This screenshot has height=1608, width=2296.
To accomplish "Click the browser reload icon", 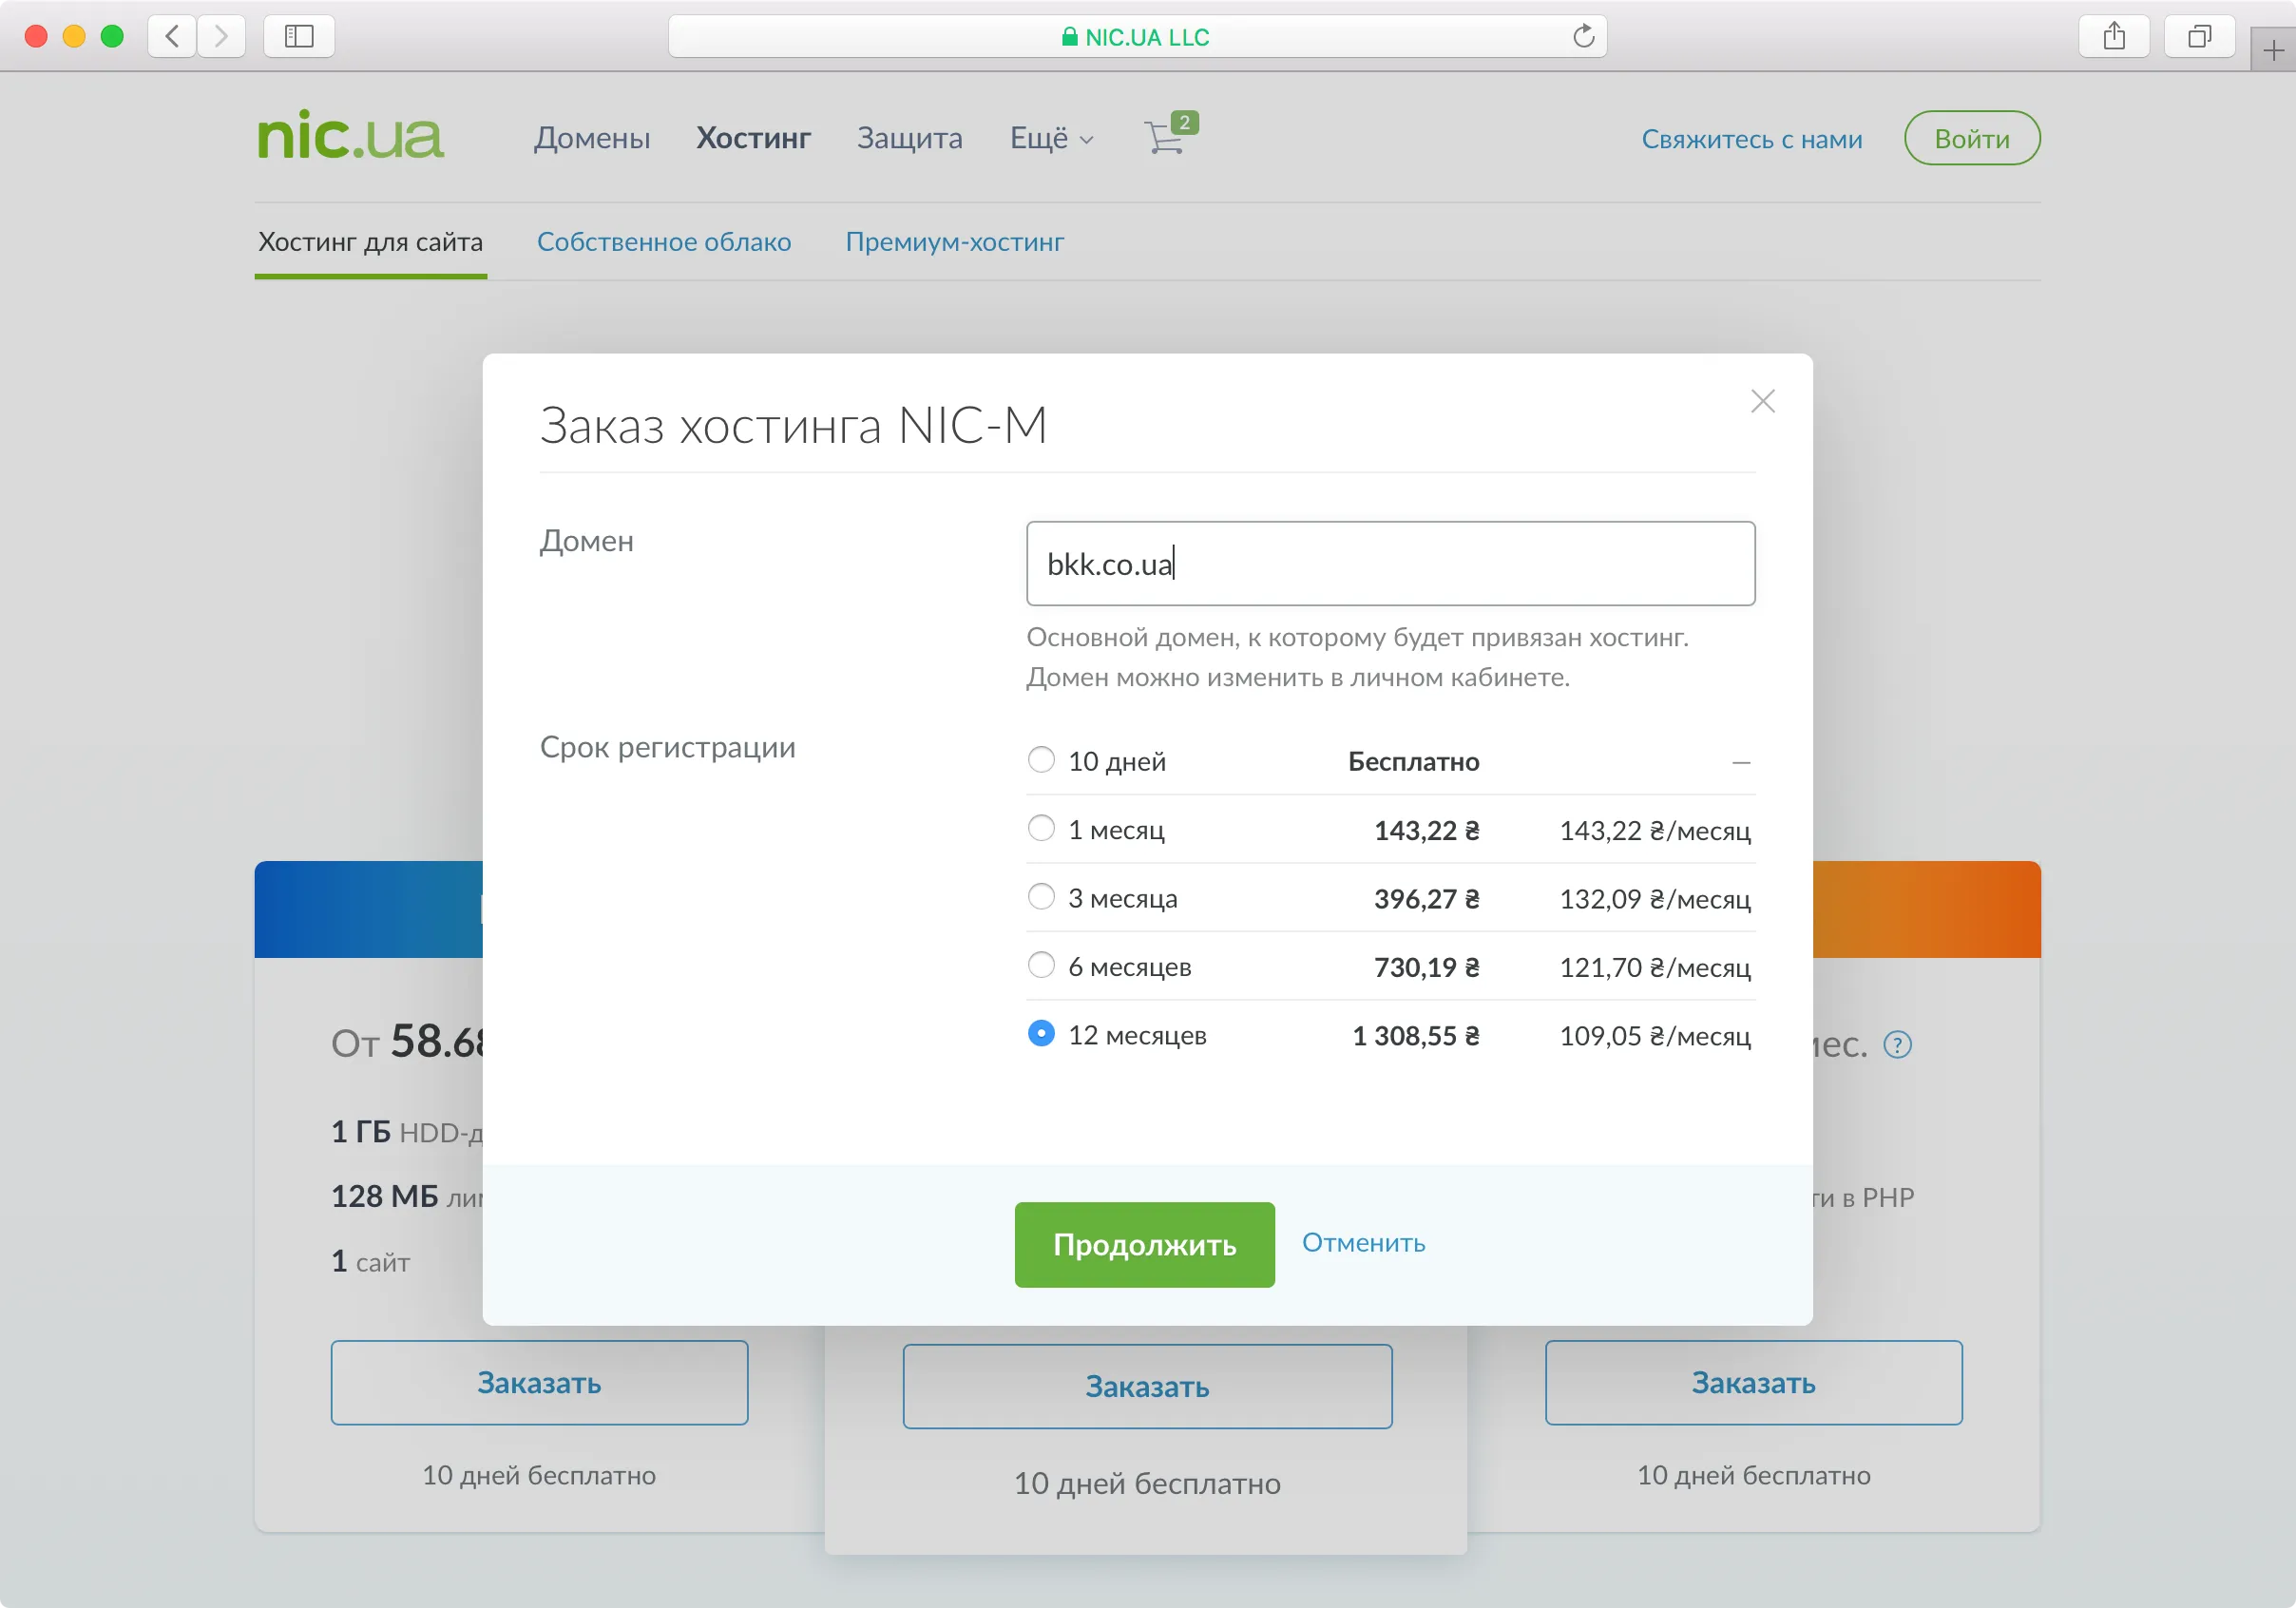I will pyautogui.click(x=1583, y=36).
